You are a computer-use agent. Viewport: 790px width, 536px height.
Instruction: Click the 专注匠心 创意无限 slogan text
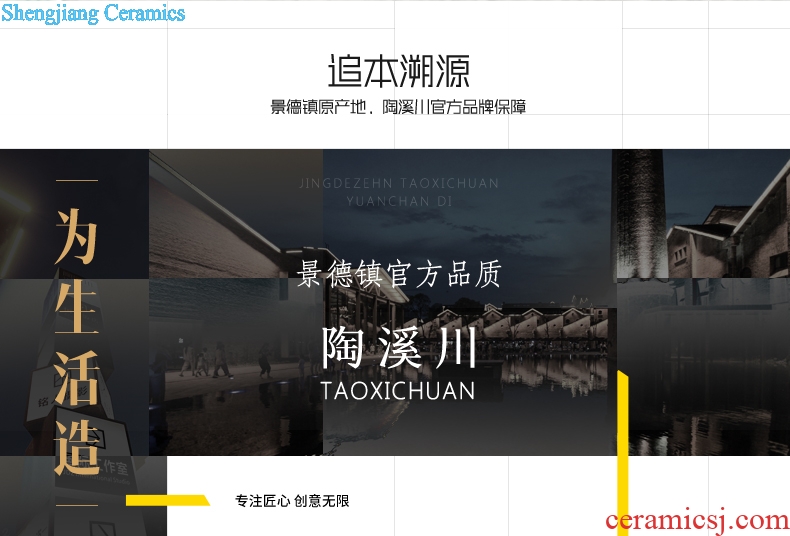[292, 501]
